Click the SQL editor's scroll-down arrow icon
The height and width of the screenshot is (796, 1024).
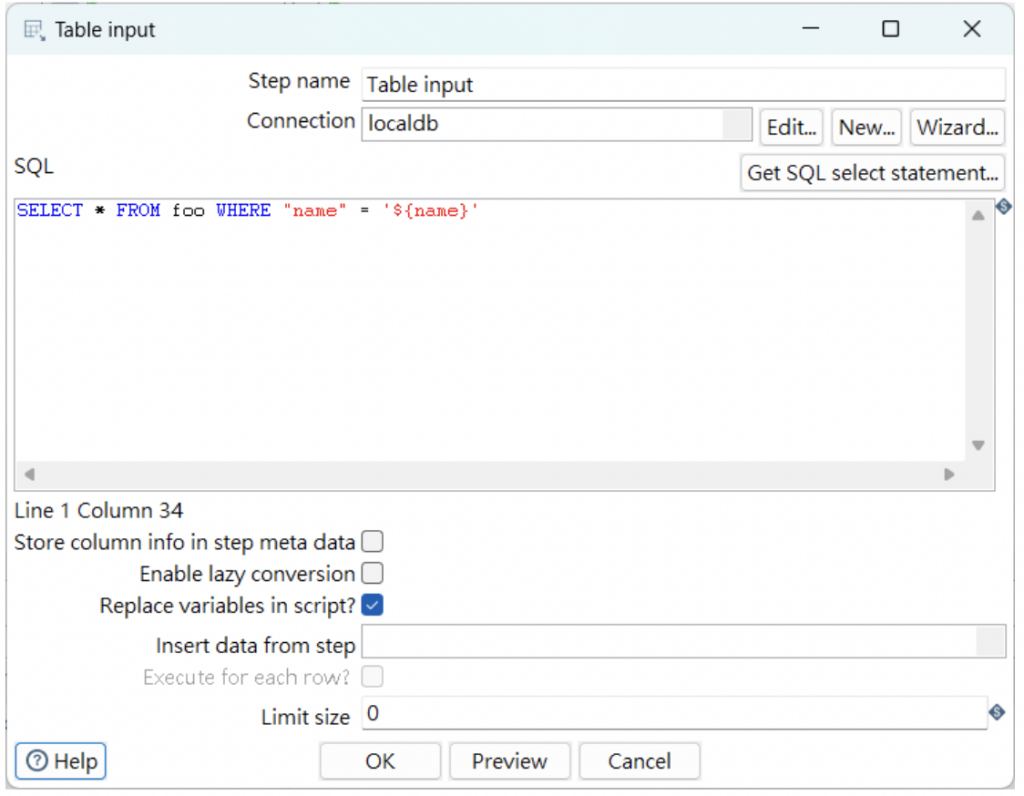point(980,446)
